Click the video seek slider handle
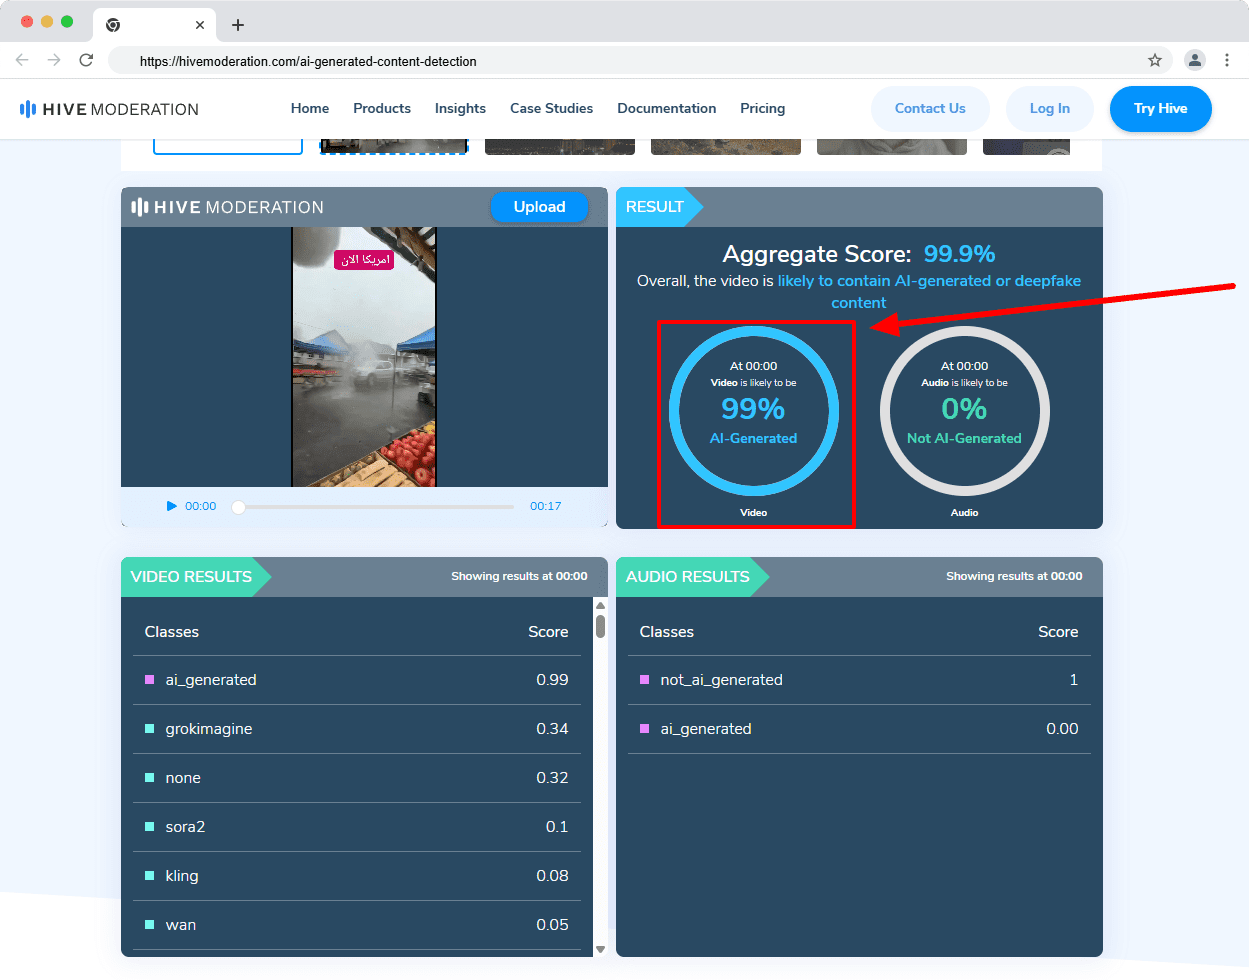This screenshot has width=1249, height=980. coord(238,507)
